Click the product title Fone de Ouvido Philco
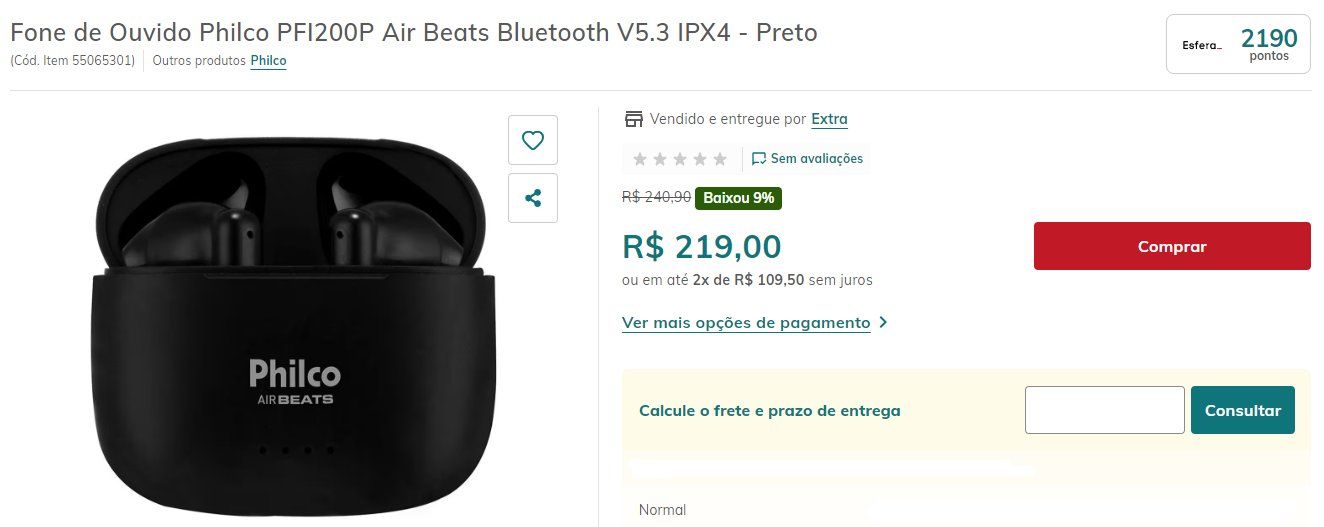 point(414,32)
